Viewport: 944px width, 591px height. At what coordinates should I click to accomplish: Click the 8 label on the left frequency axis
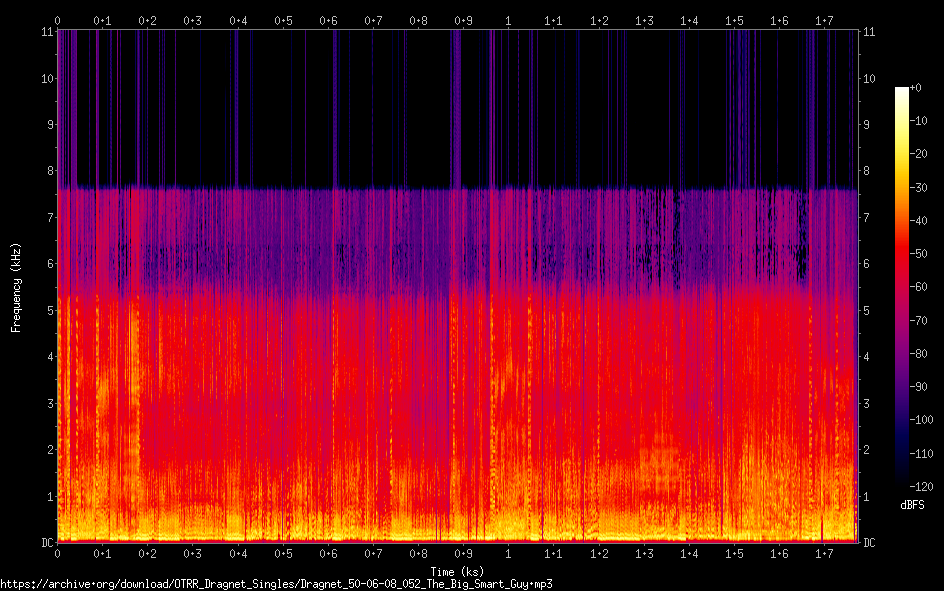47,171
